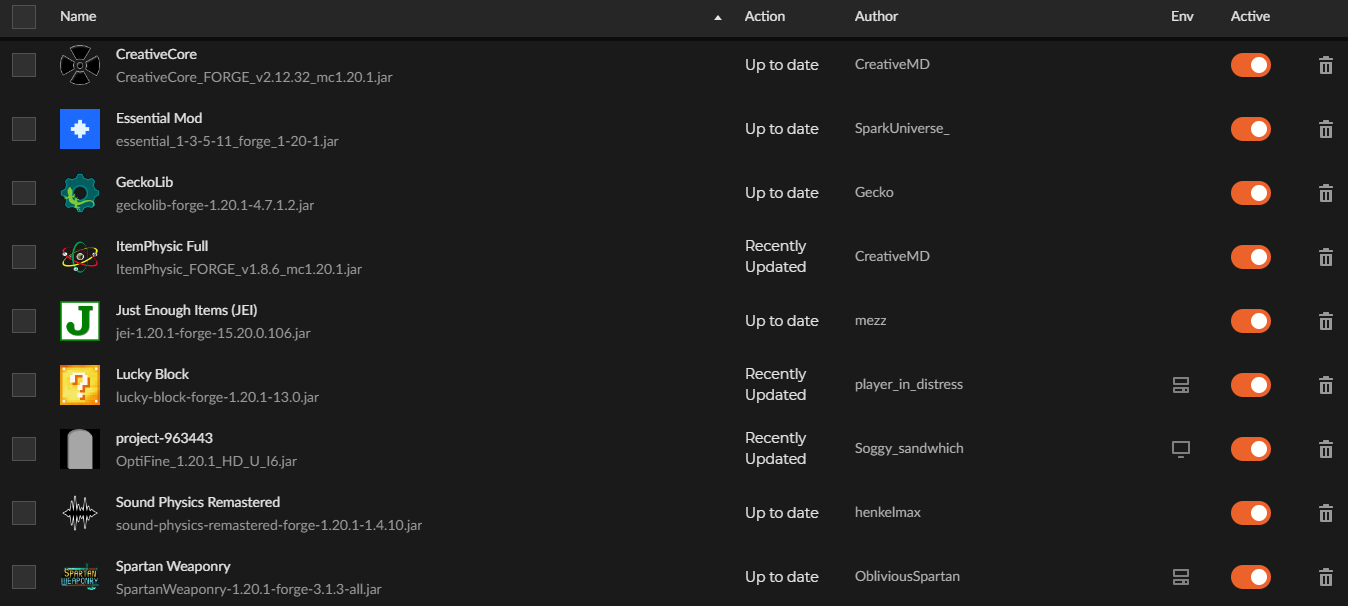Screen dimensions: 1348x606
Task: Deactivate Sound Physics Remastered switch
Action: click(1251, 513)
